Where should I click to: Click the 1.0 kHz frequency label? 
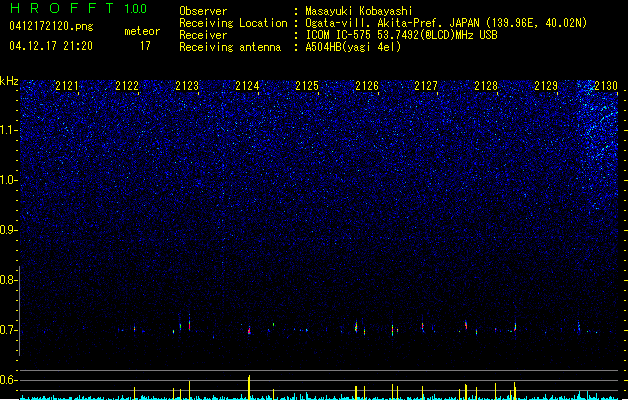point(9,180)
